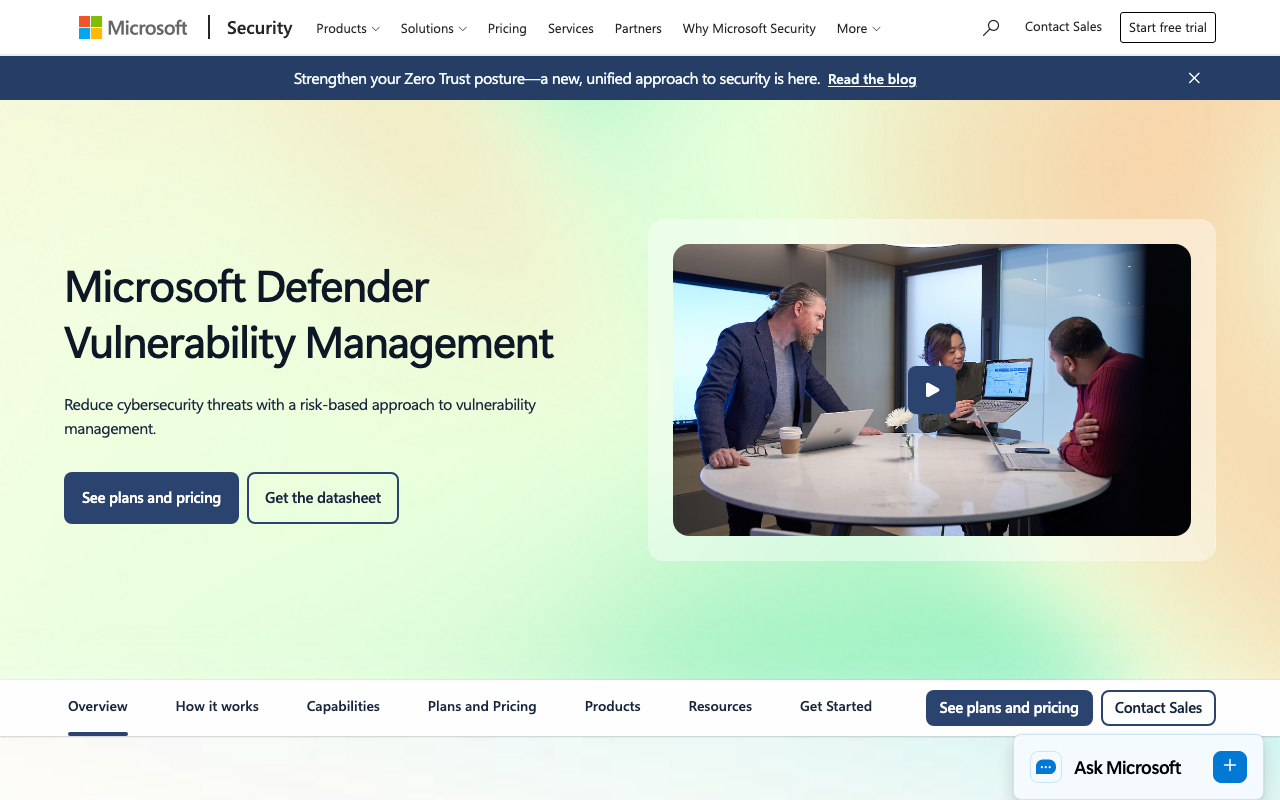Expand the Products dropdown menu
This screenshot has width=1280, height=800.
click(348, 28)
